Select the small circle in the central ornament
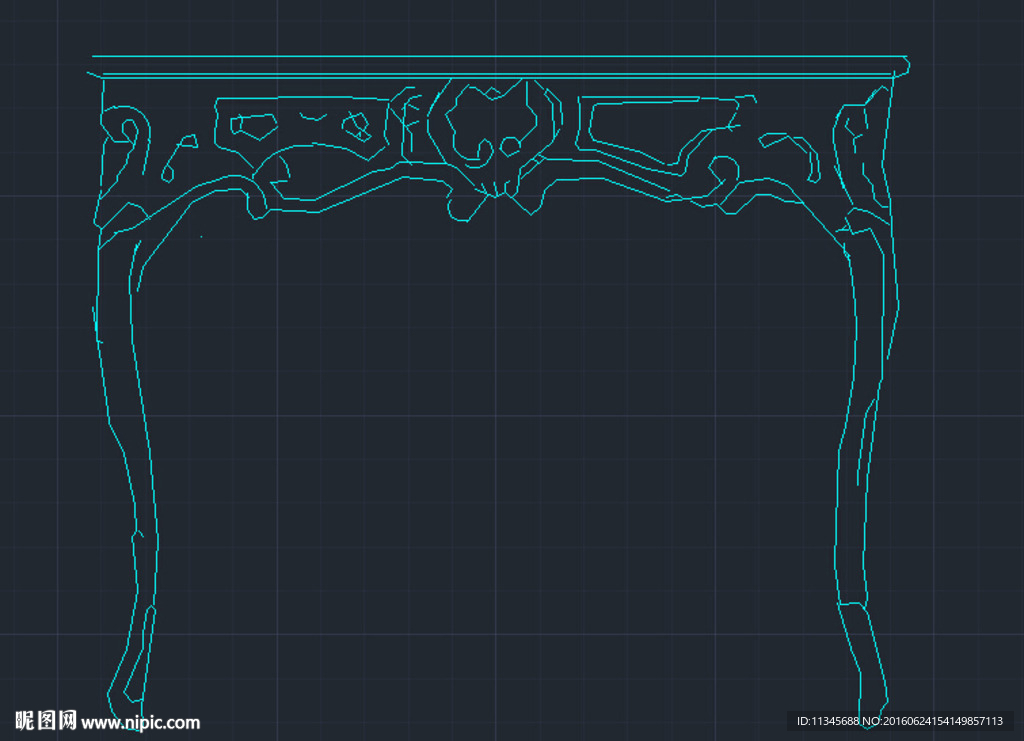 click(510, 147)
